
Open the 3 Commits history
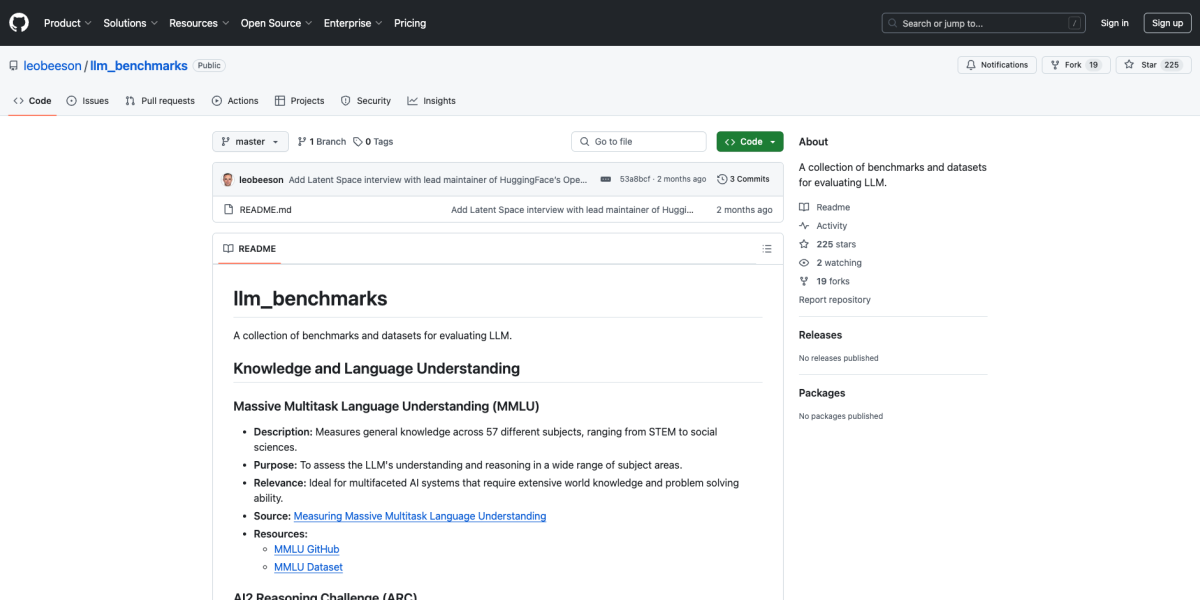point(743,180)
